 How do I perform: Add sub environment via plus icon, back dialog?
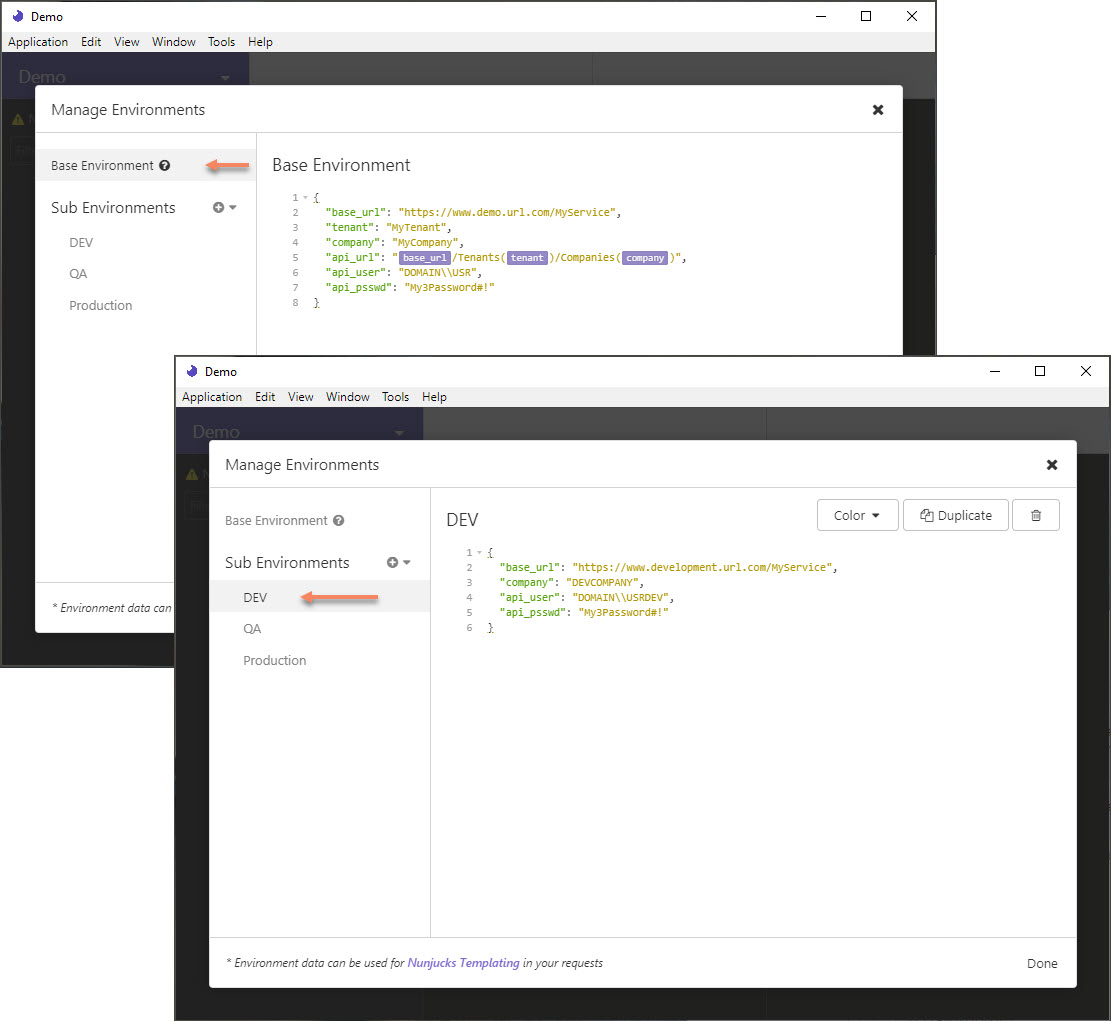218,208
